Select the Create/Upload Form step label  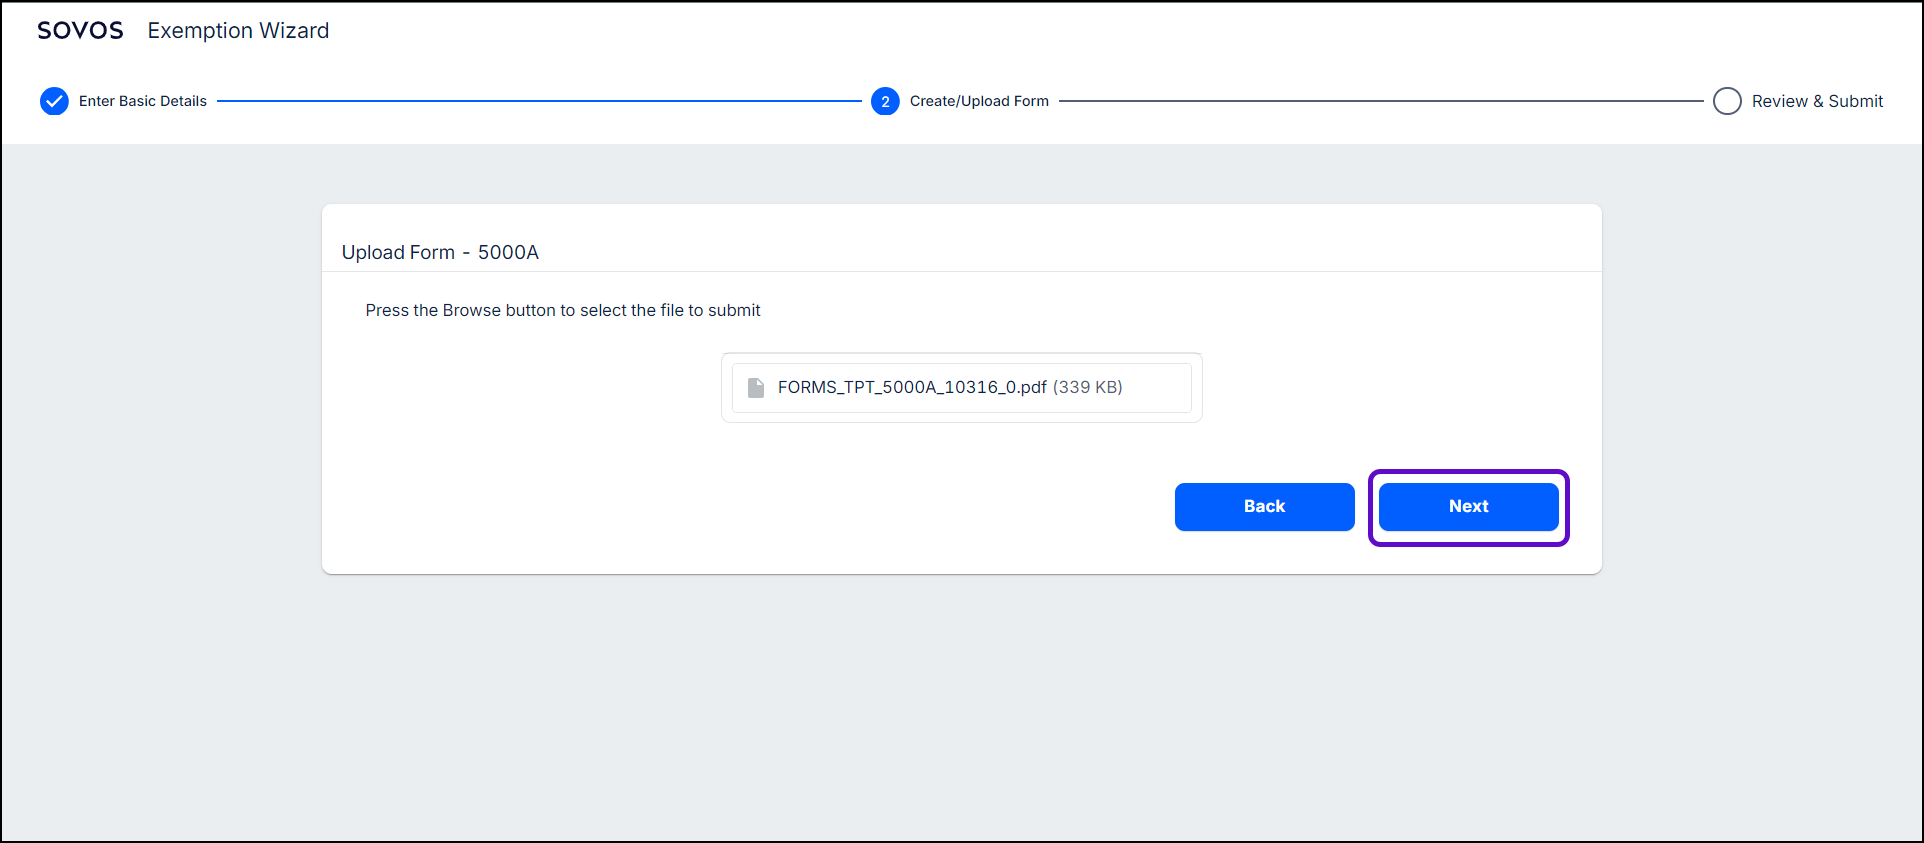979,101
